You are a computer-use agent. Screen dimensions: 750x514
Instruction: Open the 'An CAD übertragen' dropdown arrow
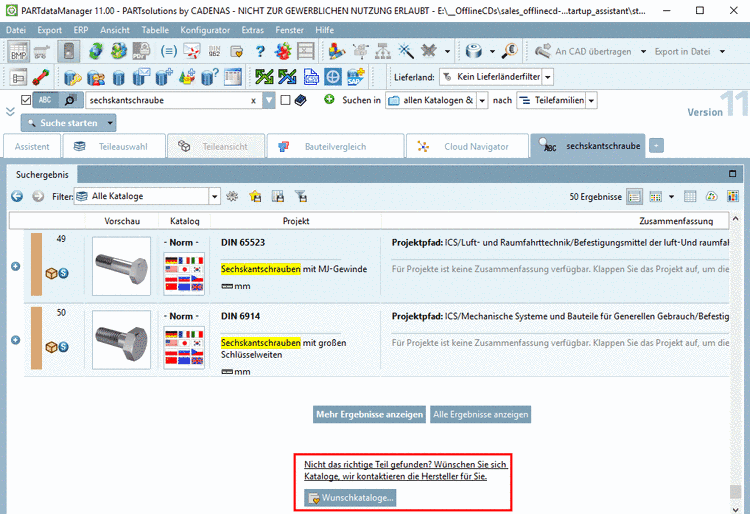pos(643,51)
